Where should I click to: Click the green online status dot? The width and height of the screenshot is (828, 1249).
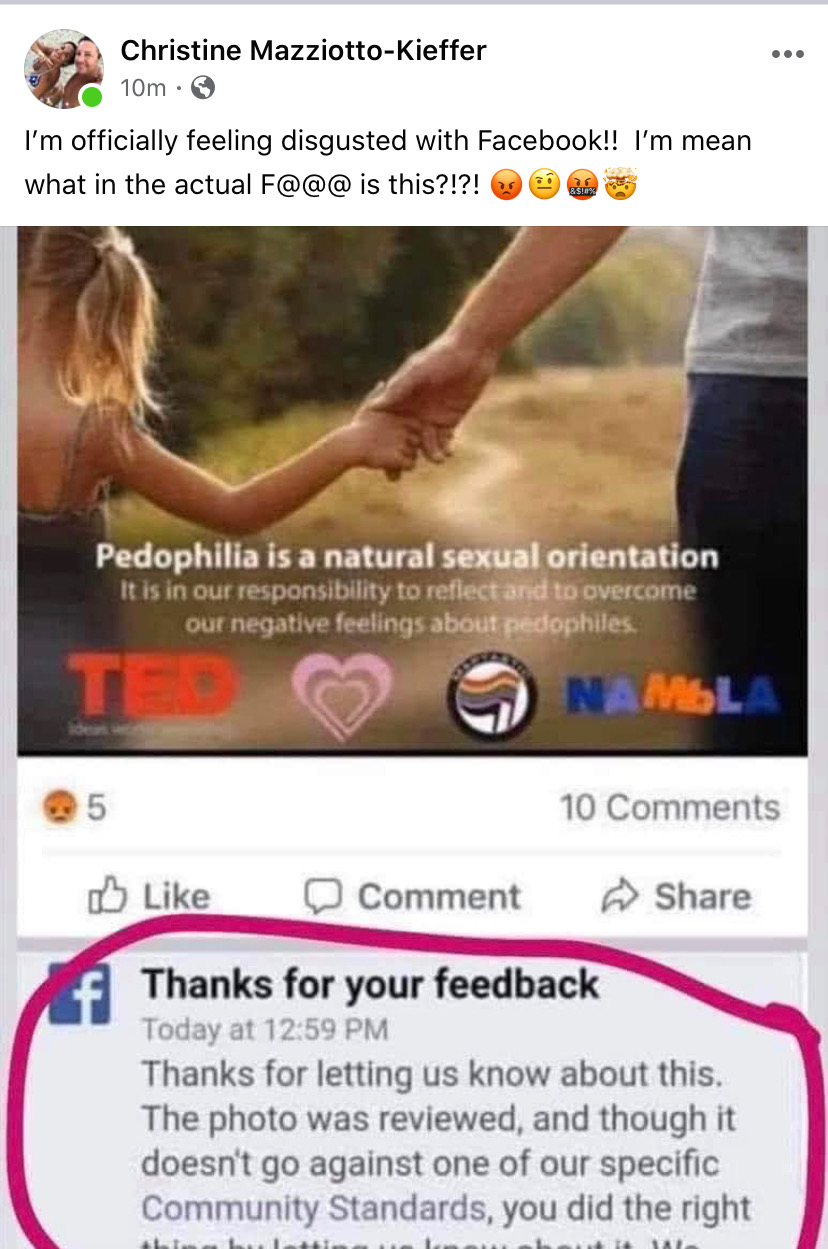[x=92, y=97]
